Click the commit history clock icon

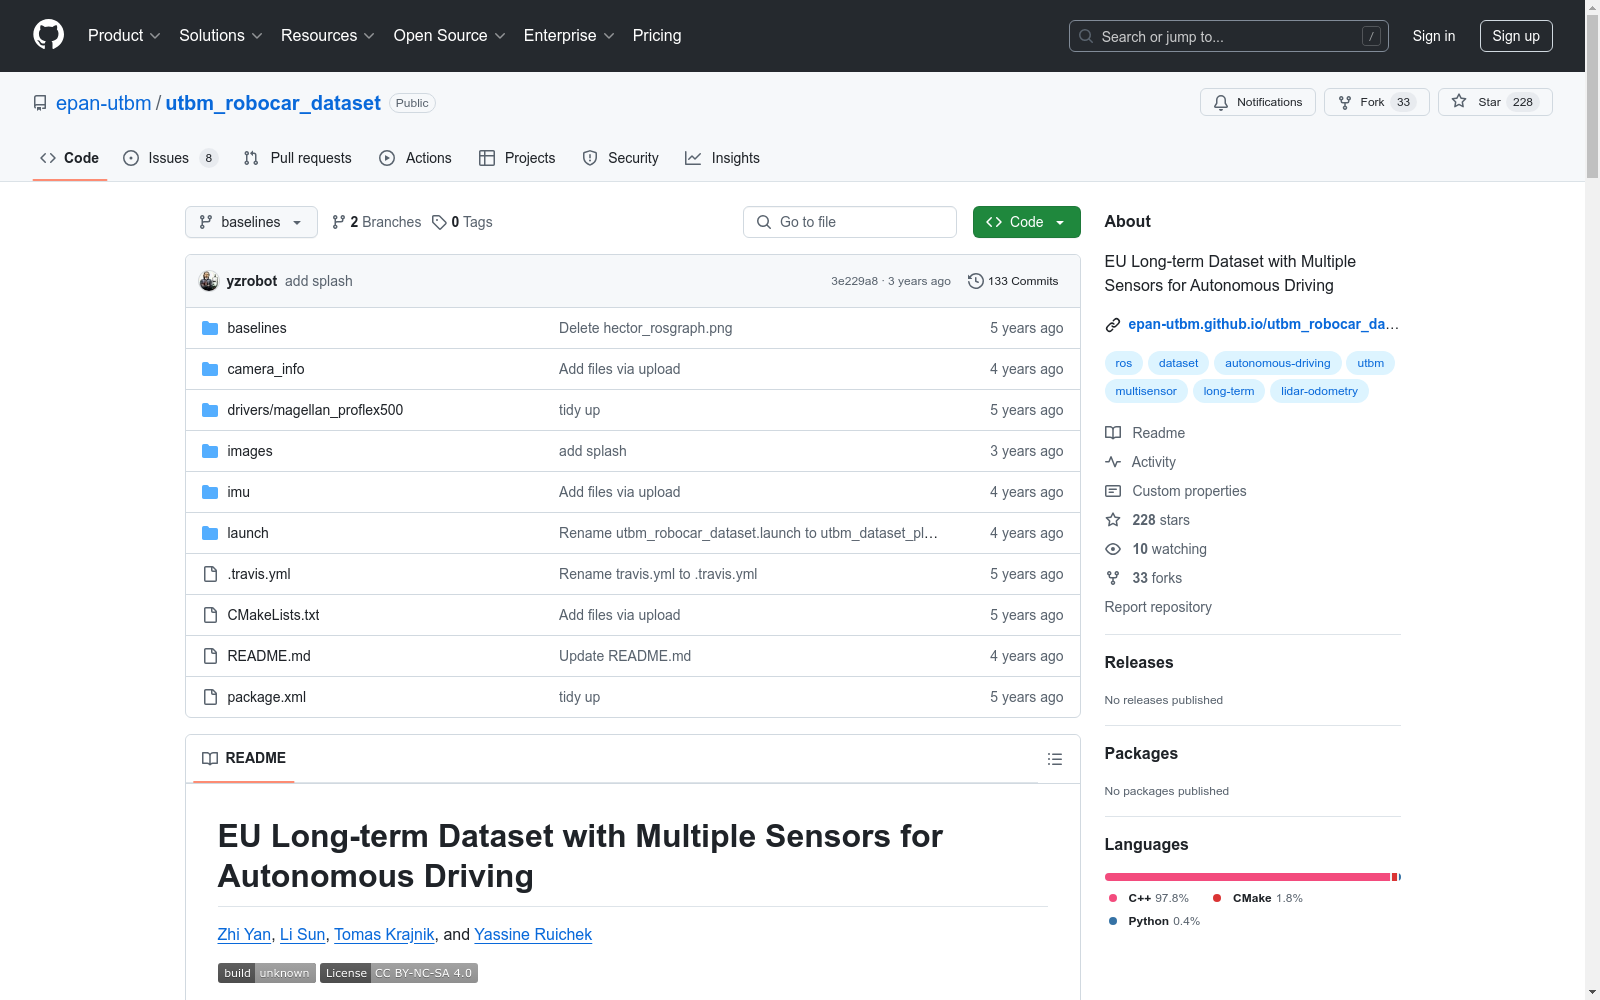(x=976, y=281)
